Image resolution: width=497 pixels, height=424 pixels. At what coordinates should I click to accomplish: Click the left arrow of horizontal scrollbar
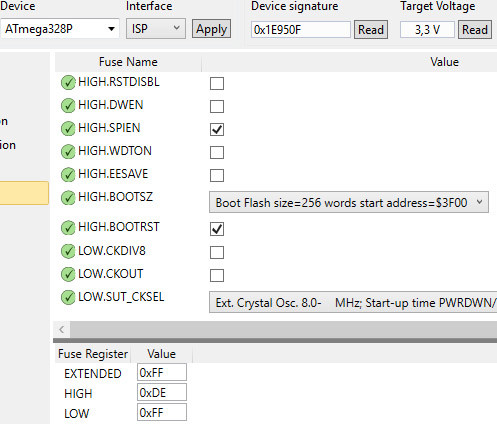[62, 330]
